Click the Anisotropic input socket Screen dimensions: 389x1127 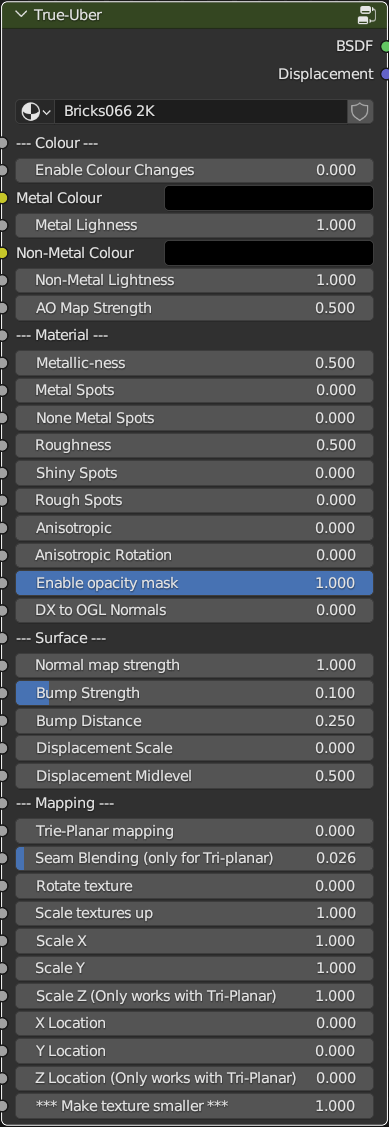coord(3,528)
